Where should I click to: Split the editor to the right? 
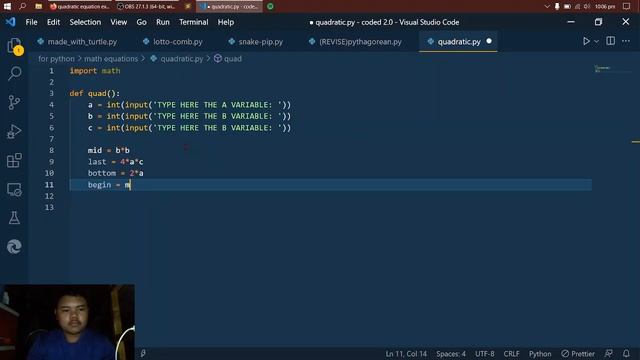pyautogui.click(x=610, y=41)
